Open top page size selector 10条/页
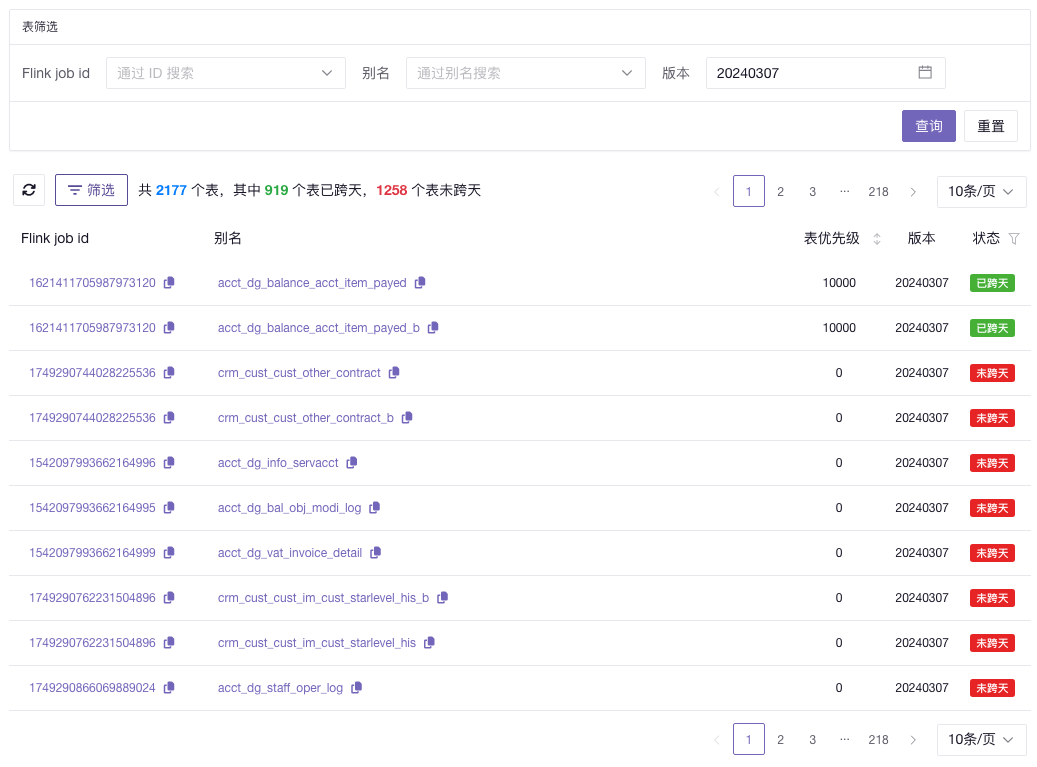The height and width of the screenshot is (767, 1037). point(981,191)
